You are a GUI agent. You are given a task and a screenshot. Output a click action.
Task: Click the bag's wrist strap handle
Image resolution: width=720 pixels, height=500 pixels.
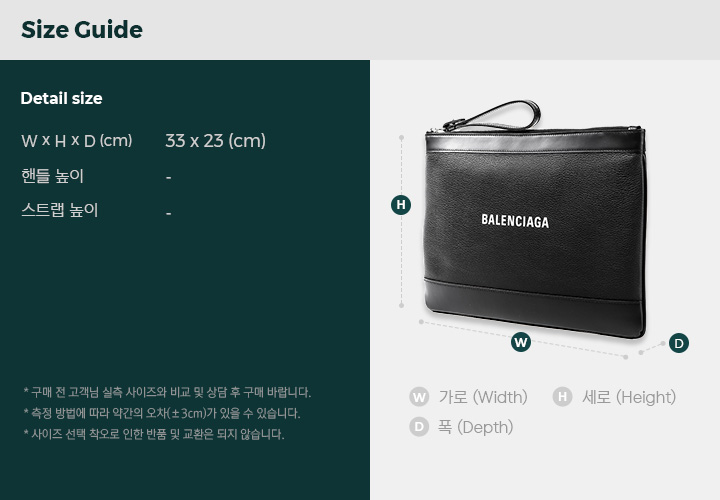pyautogui.click(x=492, y=116)
